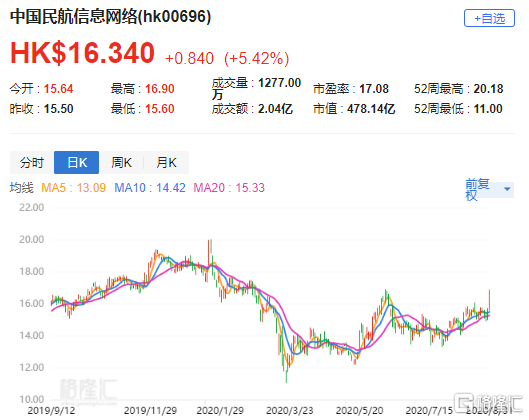Image resolution: width=529 pixels, height=420 pixels.
Task: Click the 2020/3/23 date axis label
Action: (x=289, y=411)
